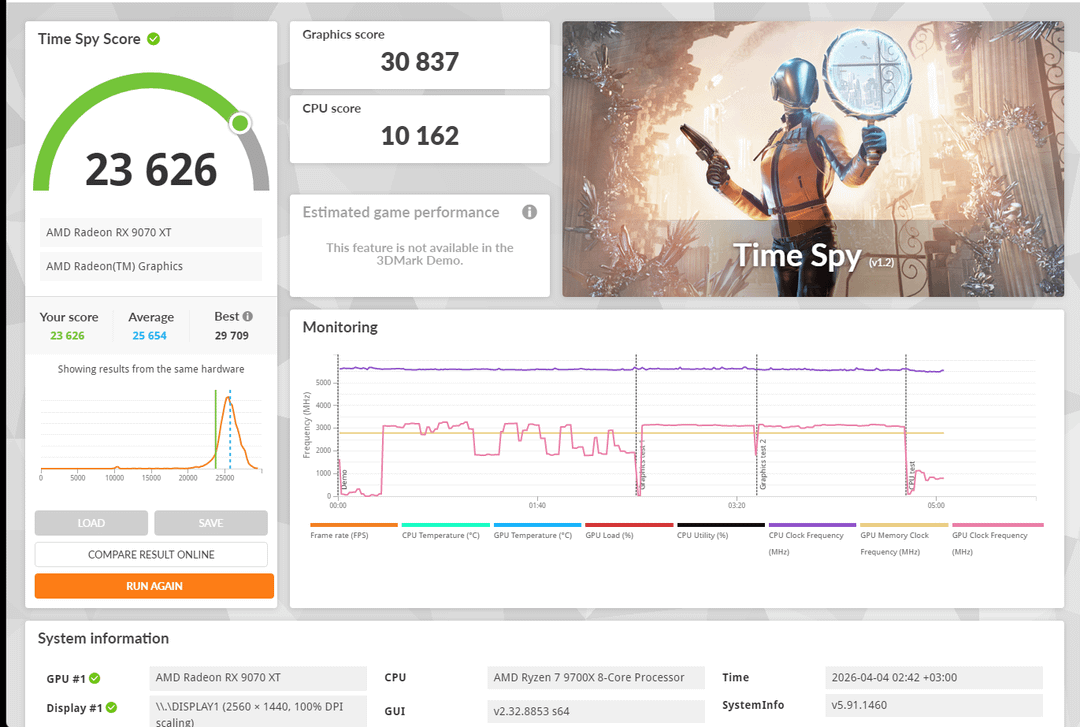Hide the CPU Utility (%) series in the legend
Viewport: 1080px width, 727px height.
pos(720,535)
